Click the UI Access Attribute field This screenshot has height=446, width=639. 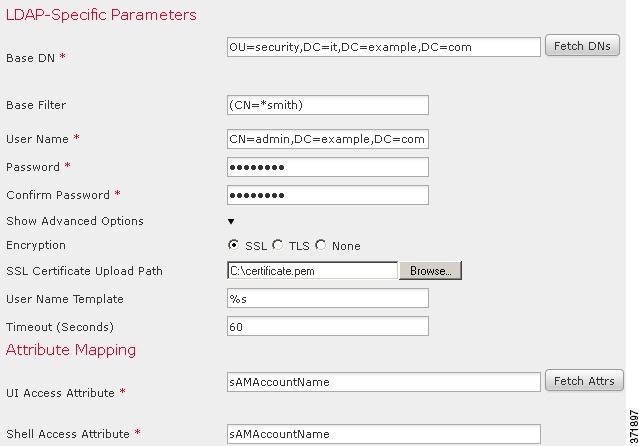384,382
